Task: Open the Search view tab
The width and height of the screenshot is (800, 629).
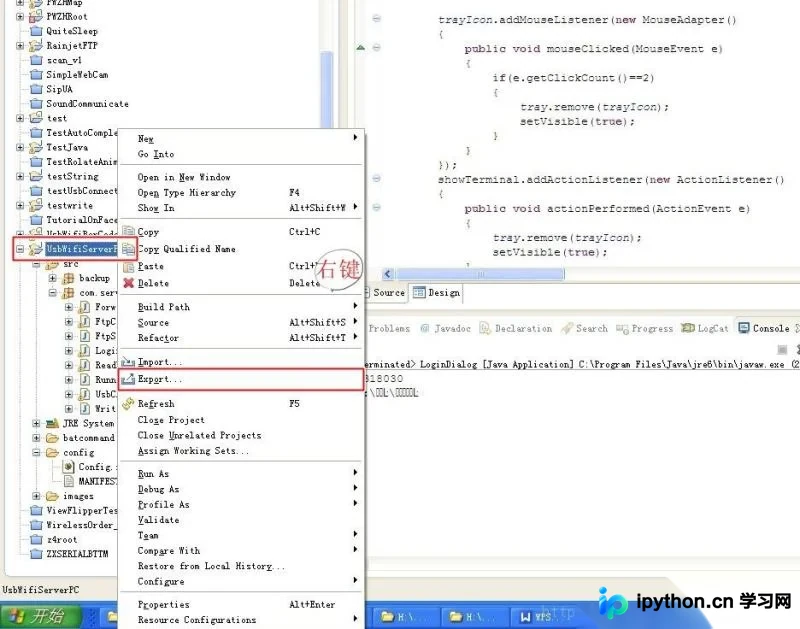Action: point(585,329)
